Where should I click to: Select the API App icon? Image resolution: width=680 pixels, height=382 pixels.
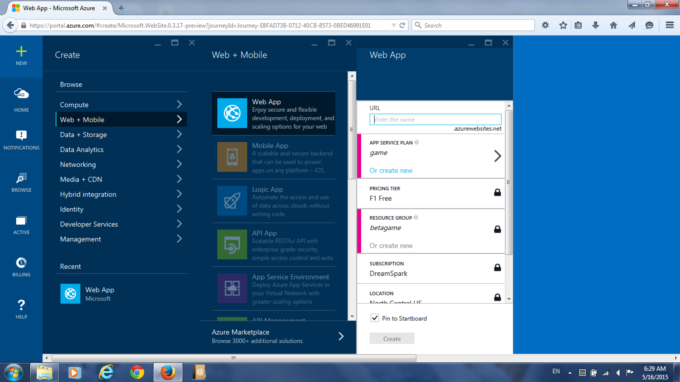click(x=232, y=245)
